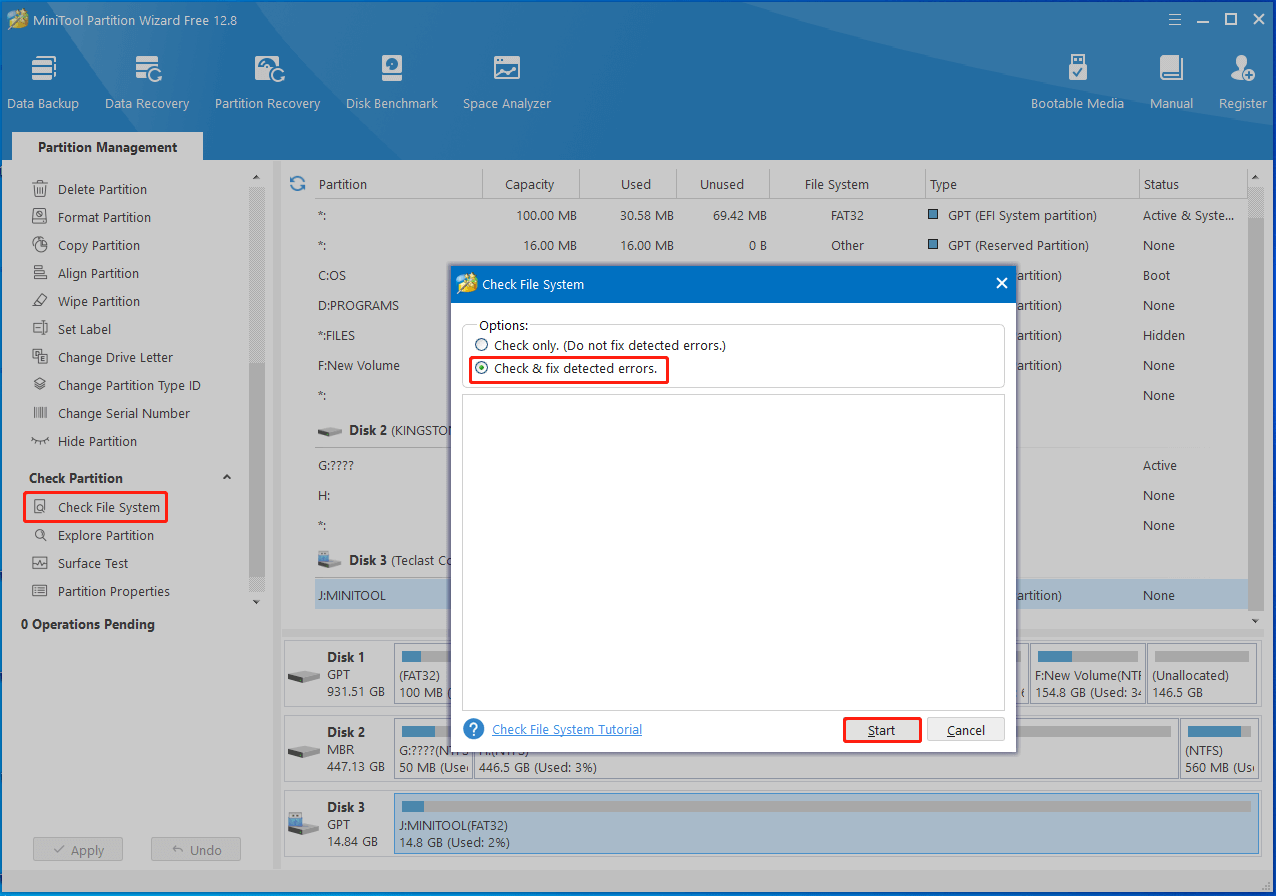Close the Check File System dialog

click(x=1001, y=284)
